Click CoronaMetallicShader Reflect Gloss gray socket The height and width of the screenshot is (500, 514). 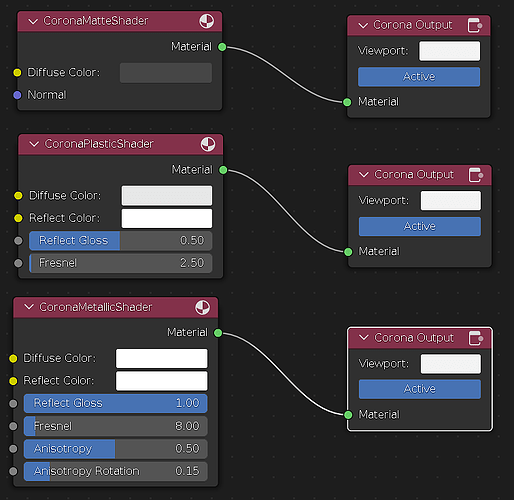click(13, 404)
